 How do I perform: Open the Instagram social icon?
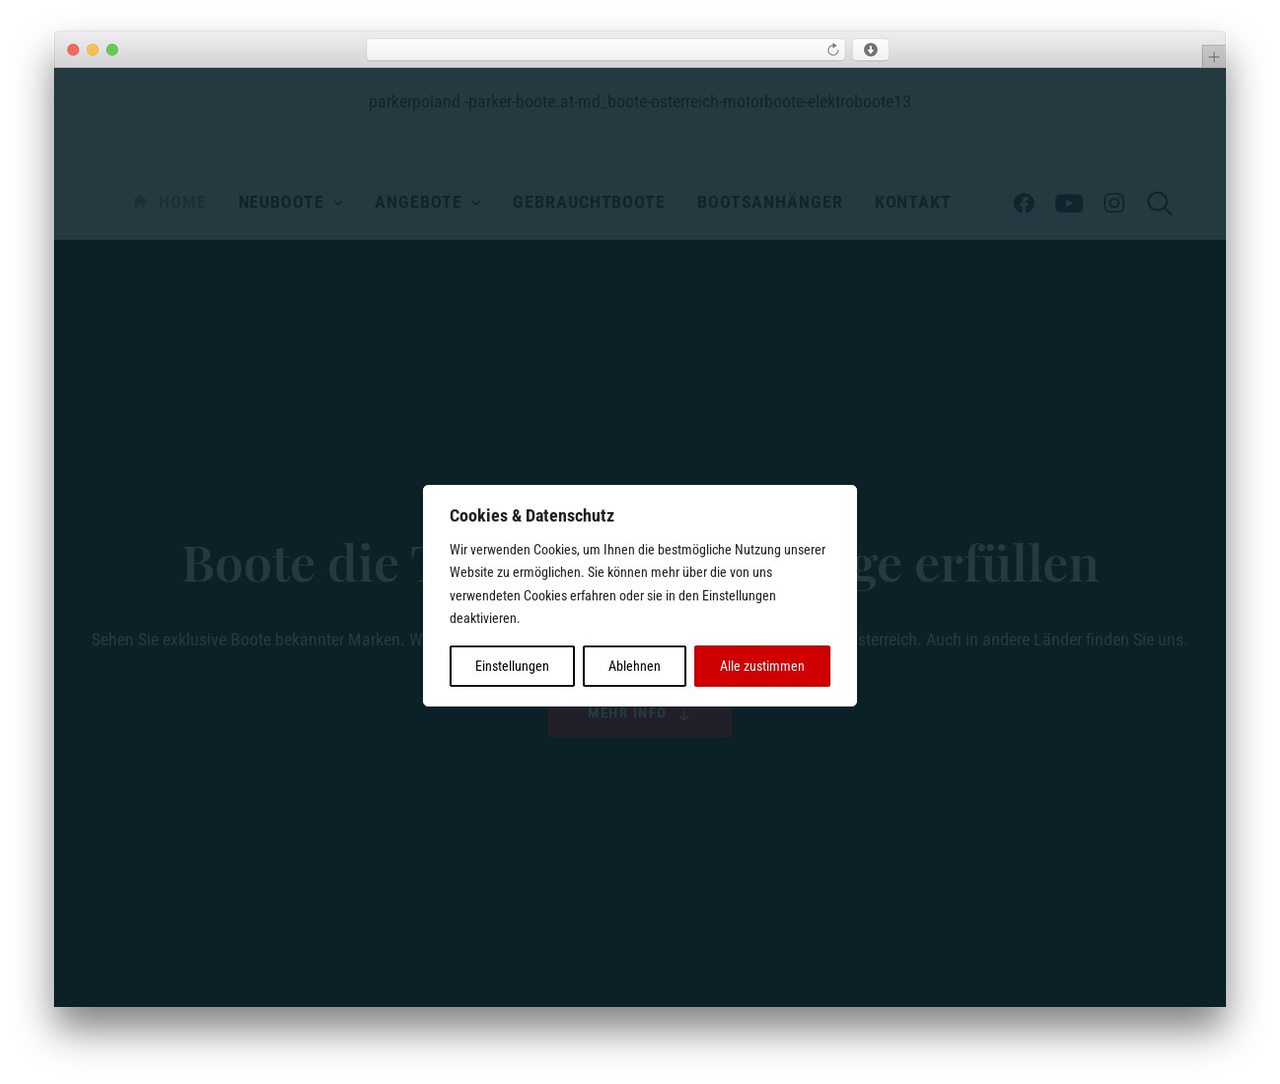click(x=1114, y=203)
